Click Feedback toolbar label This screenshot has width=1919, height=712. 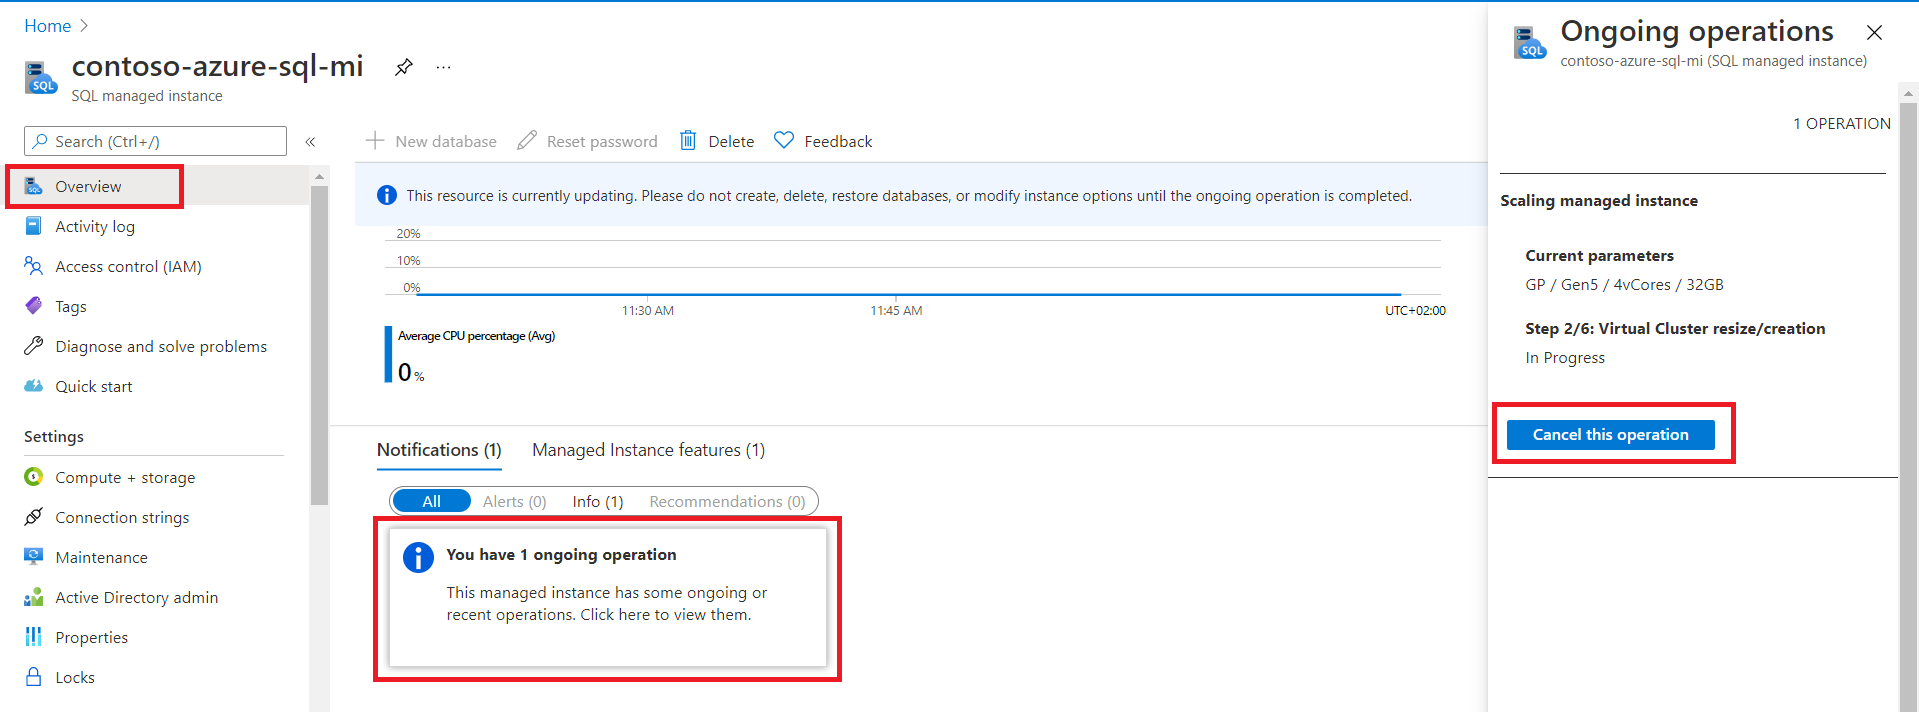click(x=838, y=142)
